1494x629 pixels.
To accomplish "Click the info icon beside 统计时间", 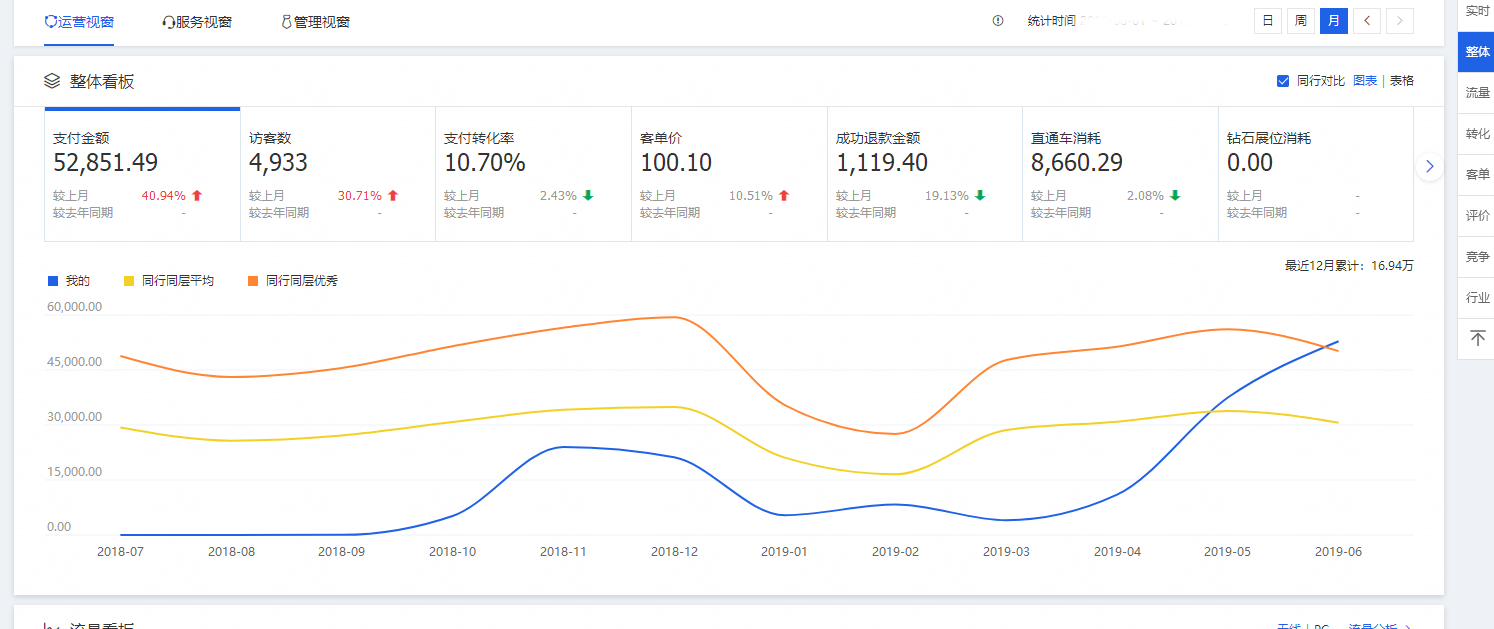I will click(x=997, y=21).
